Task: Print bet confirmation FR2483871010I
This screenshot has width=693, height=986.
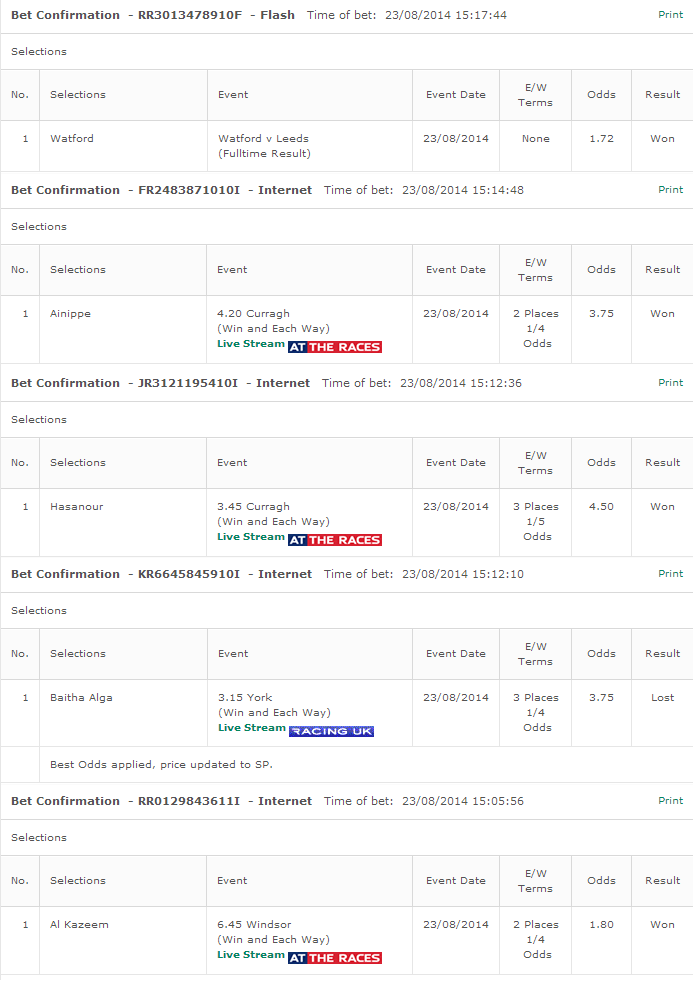Action: point(670,189)
